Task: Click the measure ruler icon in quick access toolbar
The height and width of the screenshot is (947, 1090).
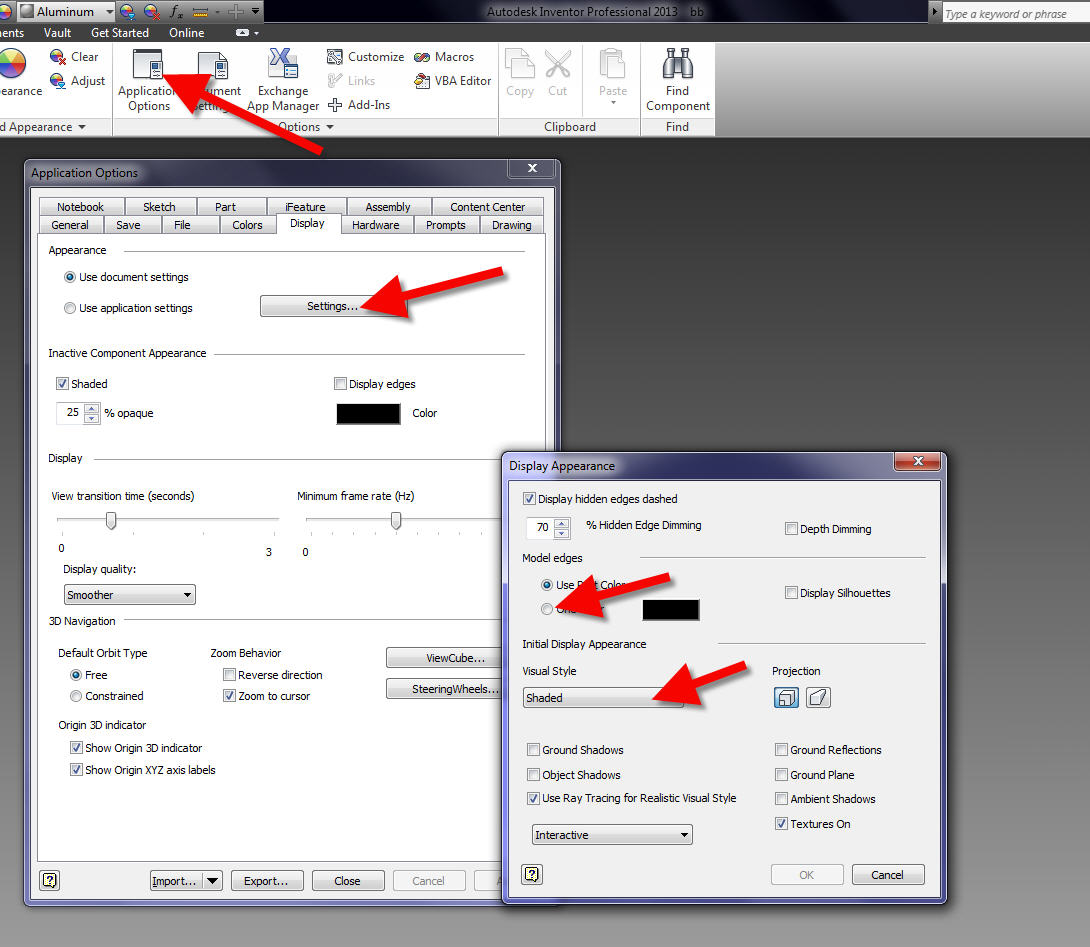Action: pyautogui.click(x=200, y=11)
